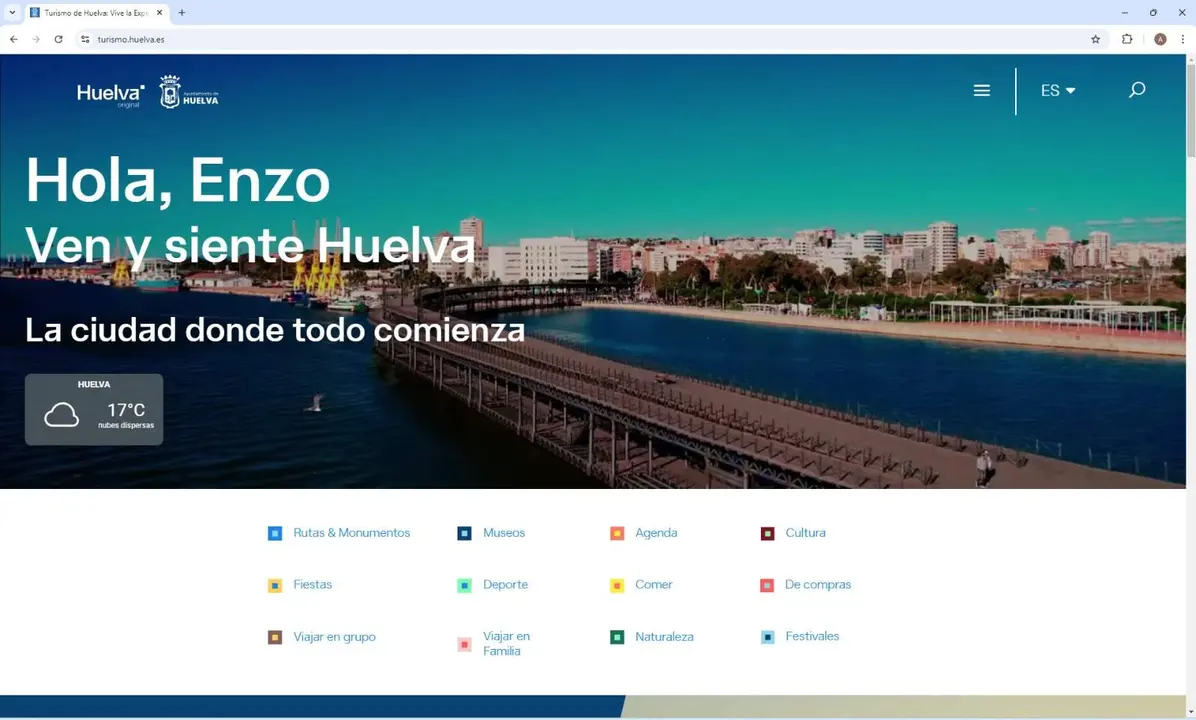The width and height of the screenshot is (1196, 720).
Task: Click the HUELVA weather widget title
Action: pos(94,385)
